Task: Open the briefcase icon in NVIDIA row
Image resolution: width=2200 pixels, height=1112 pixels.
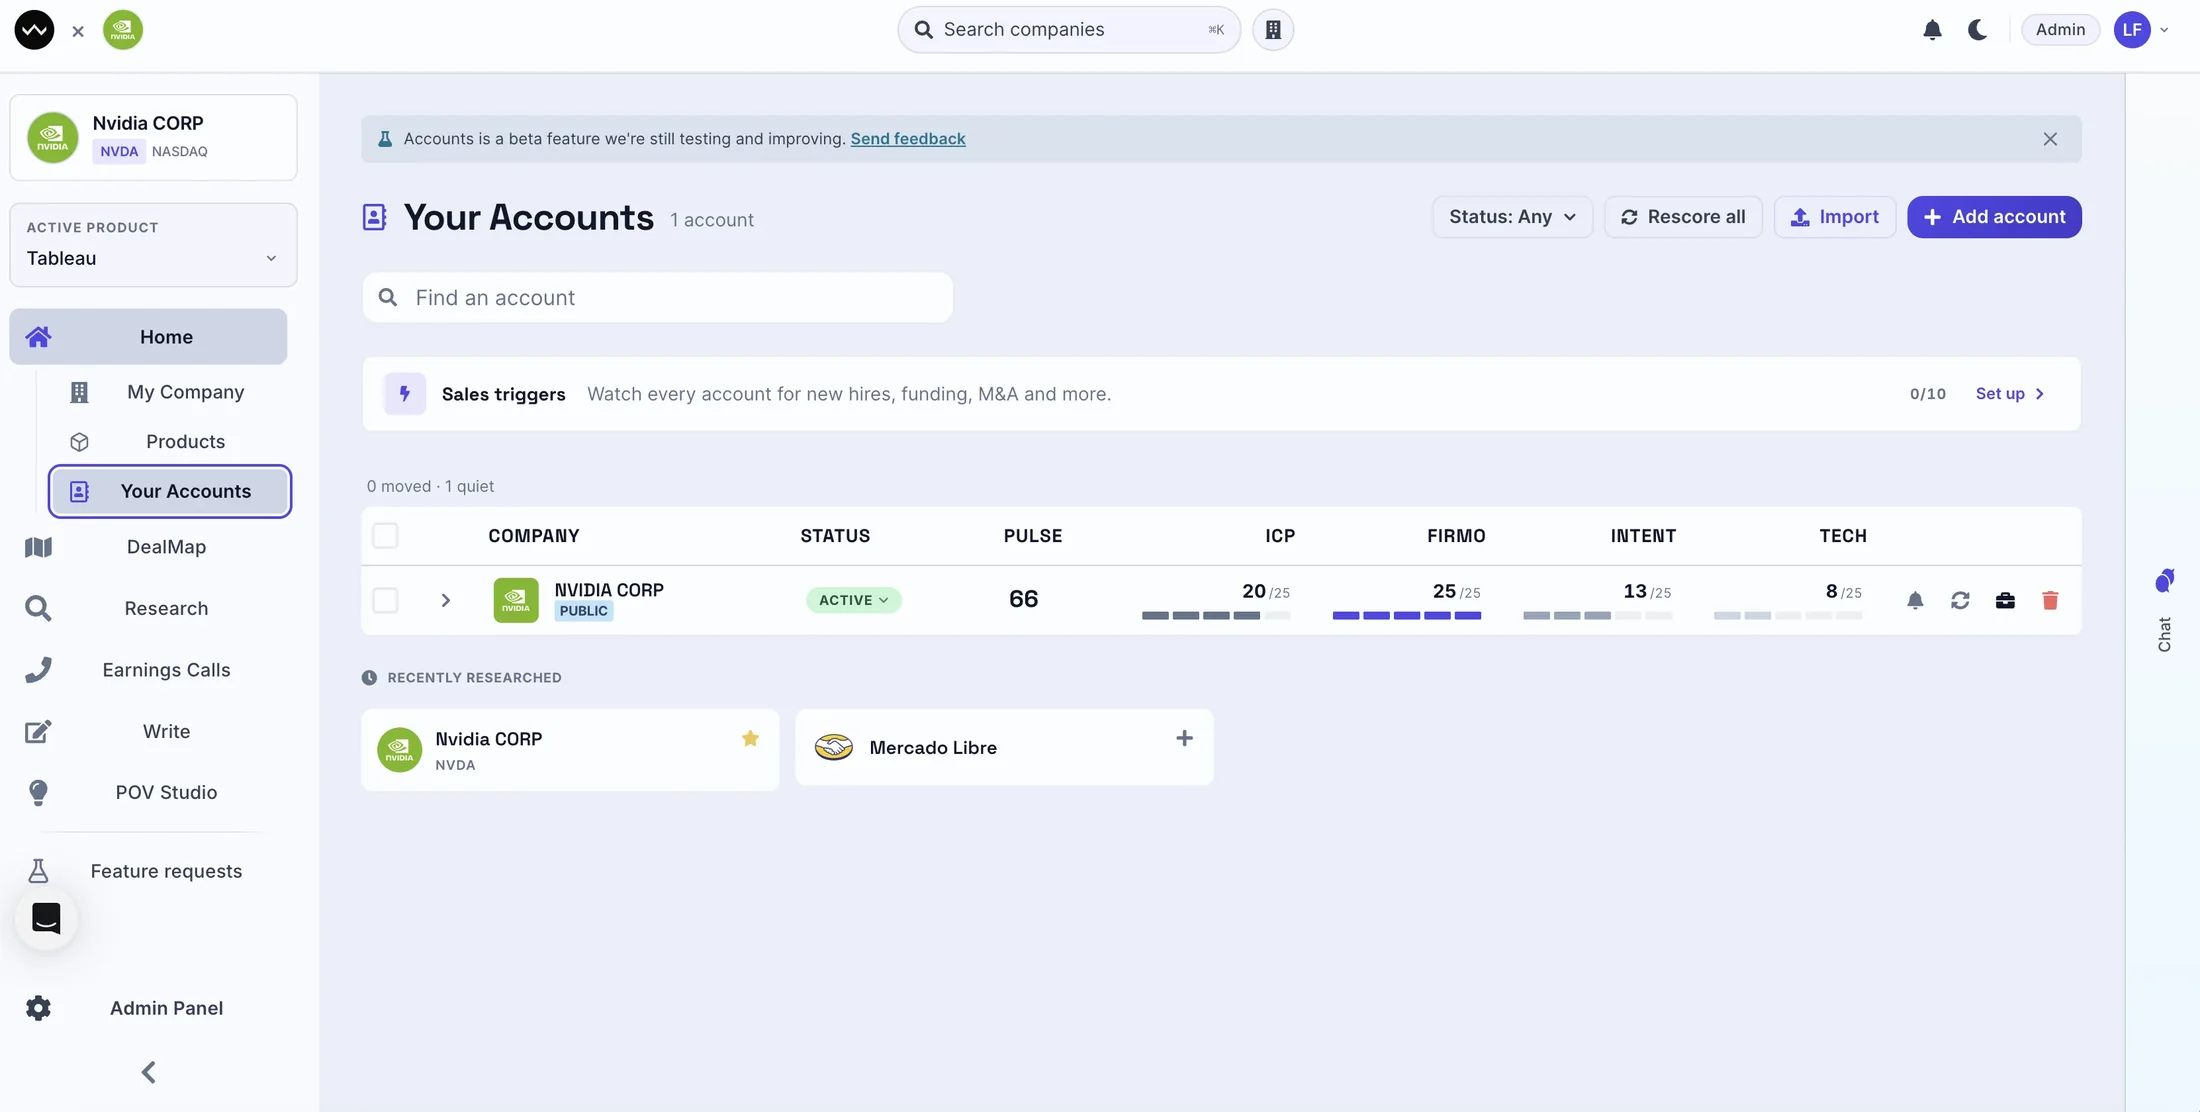Action: (2005, 600)
